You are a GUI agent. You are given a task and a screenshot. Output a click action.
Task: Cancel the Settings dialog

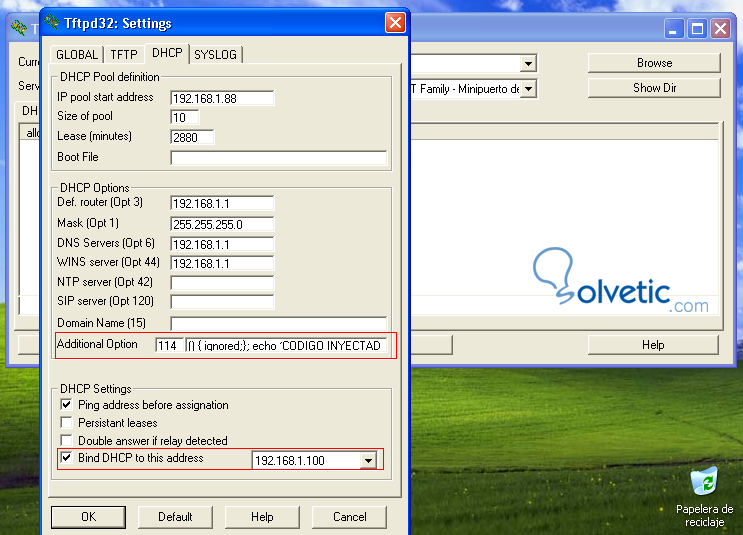(x=349, y=517)
